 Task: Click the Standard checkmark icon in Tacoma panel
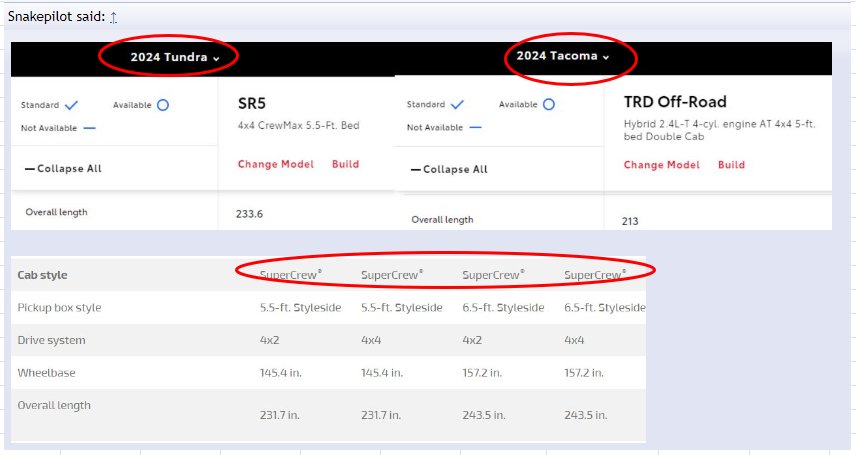[457, 104]
